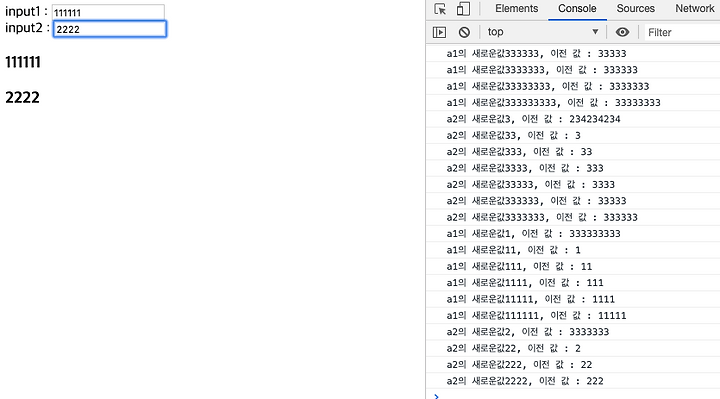Select a1 log line with new value 11
This screenshot has height=399, width=720.
coord(573,250)
